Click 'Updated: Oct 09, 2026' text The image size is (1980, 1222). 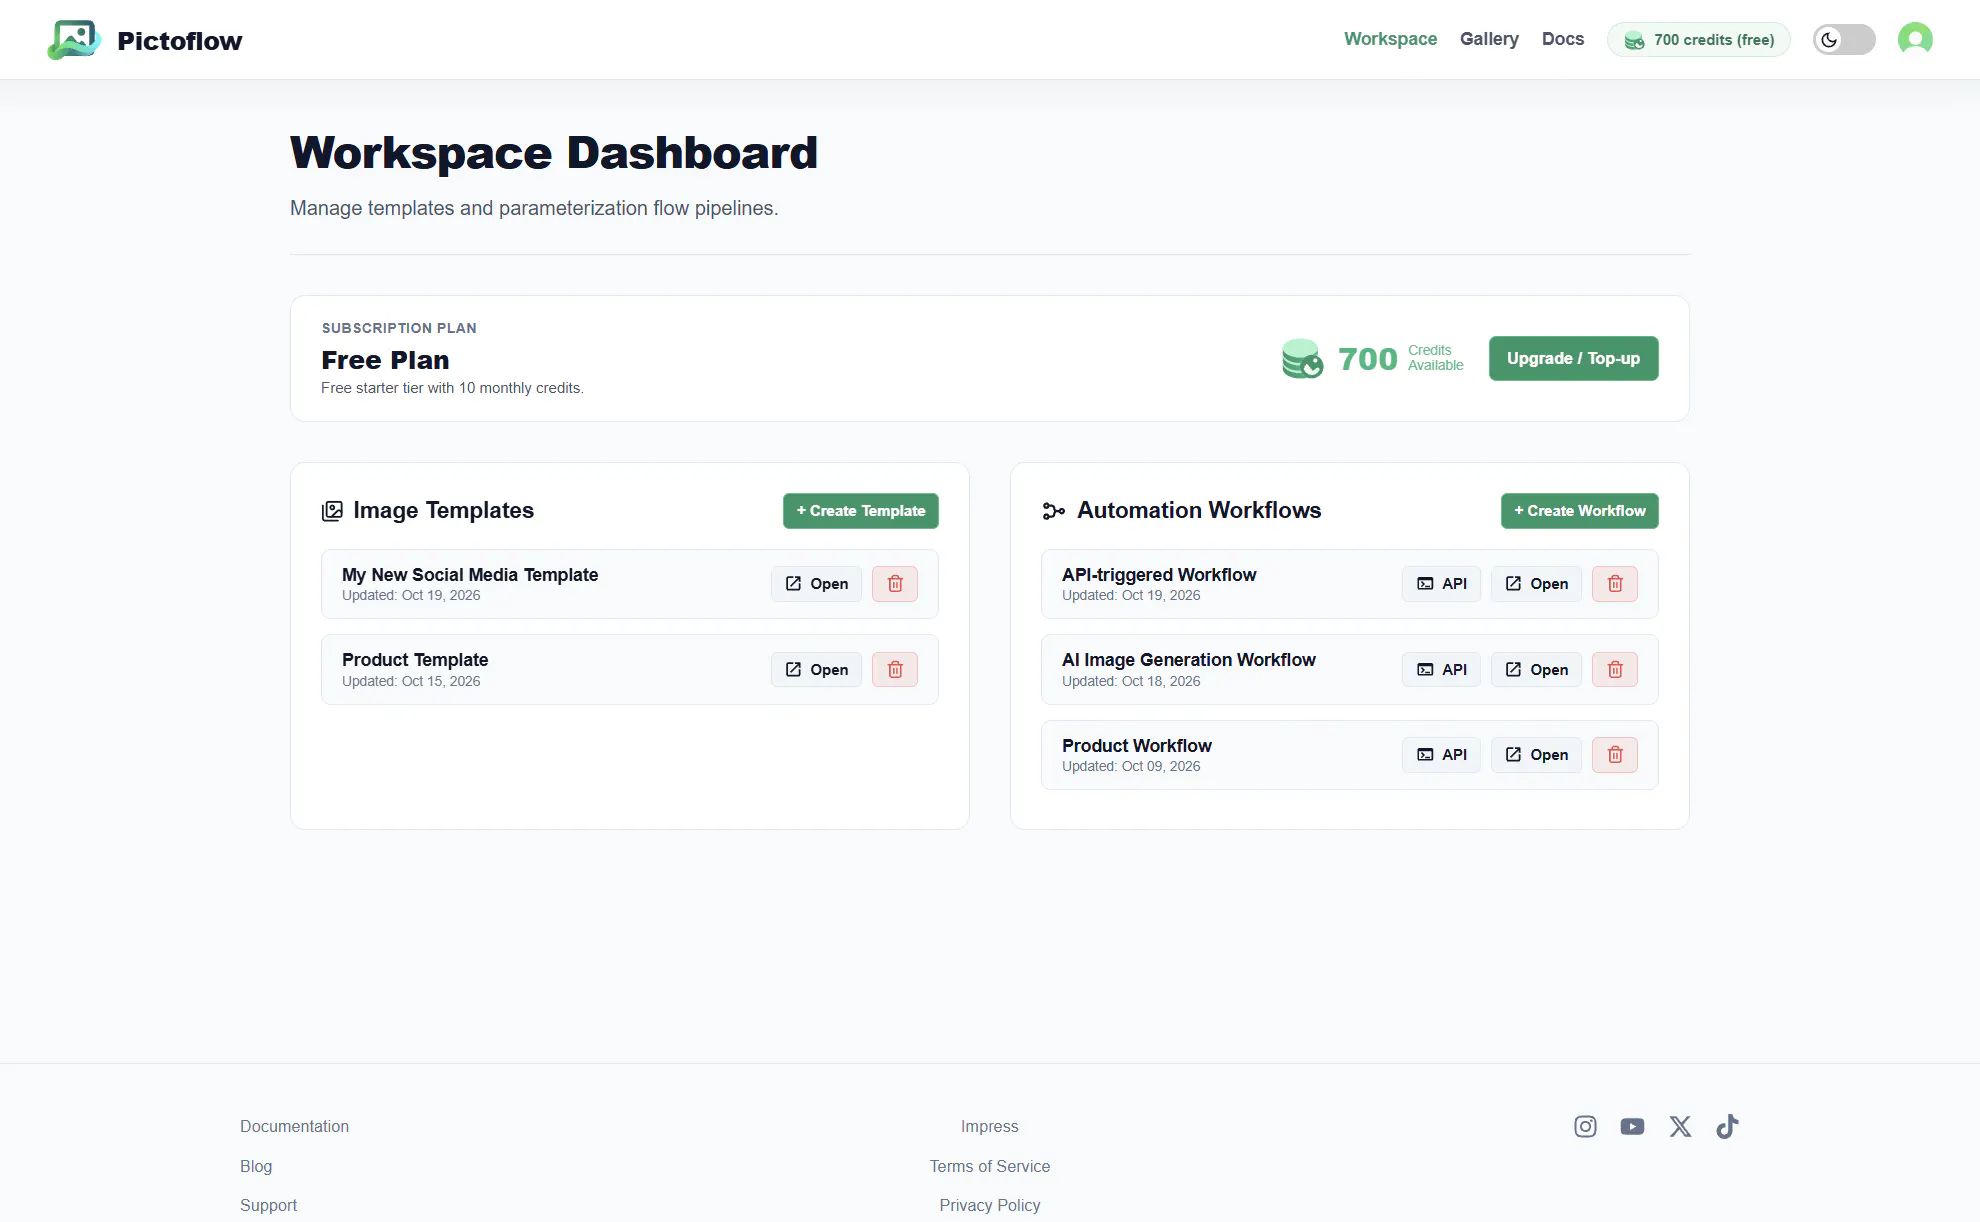point(1131,767)
